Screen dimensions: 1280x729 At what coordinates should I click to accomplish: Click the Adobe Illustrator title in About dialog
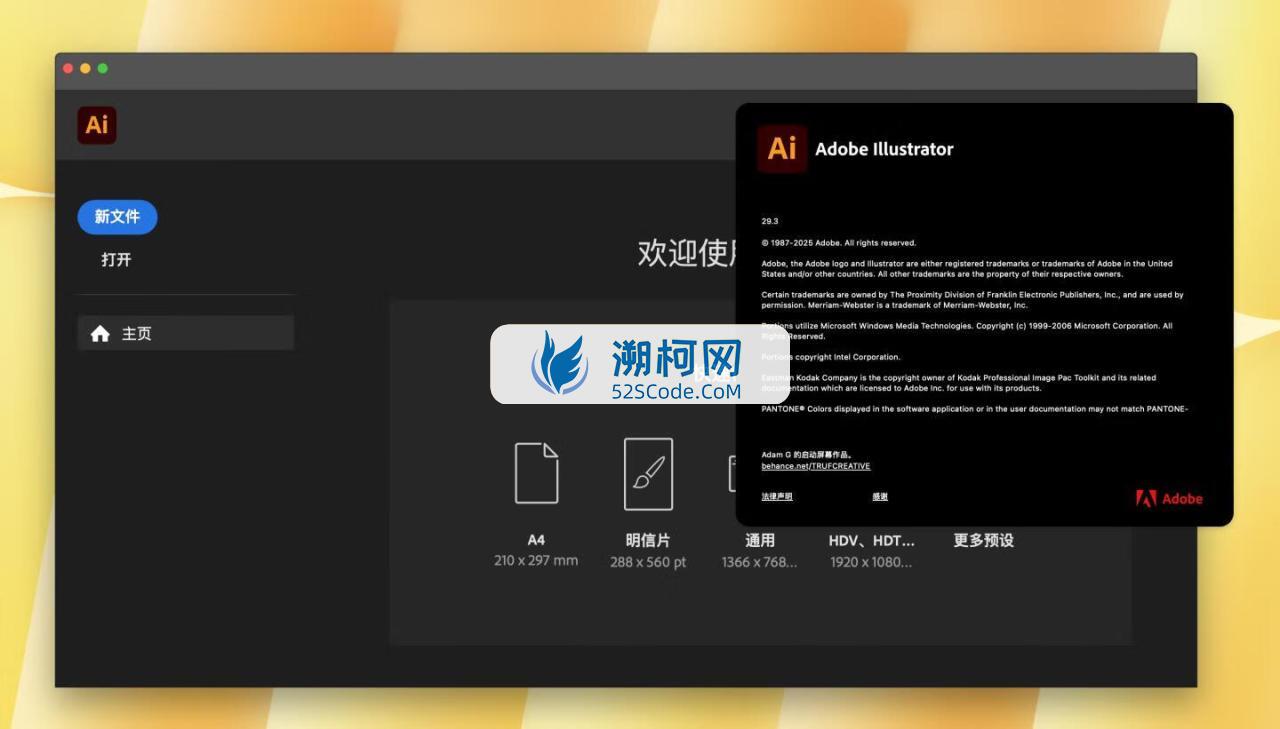[x=884, y=149]
